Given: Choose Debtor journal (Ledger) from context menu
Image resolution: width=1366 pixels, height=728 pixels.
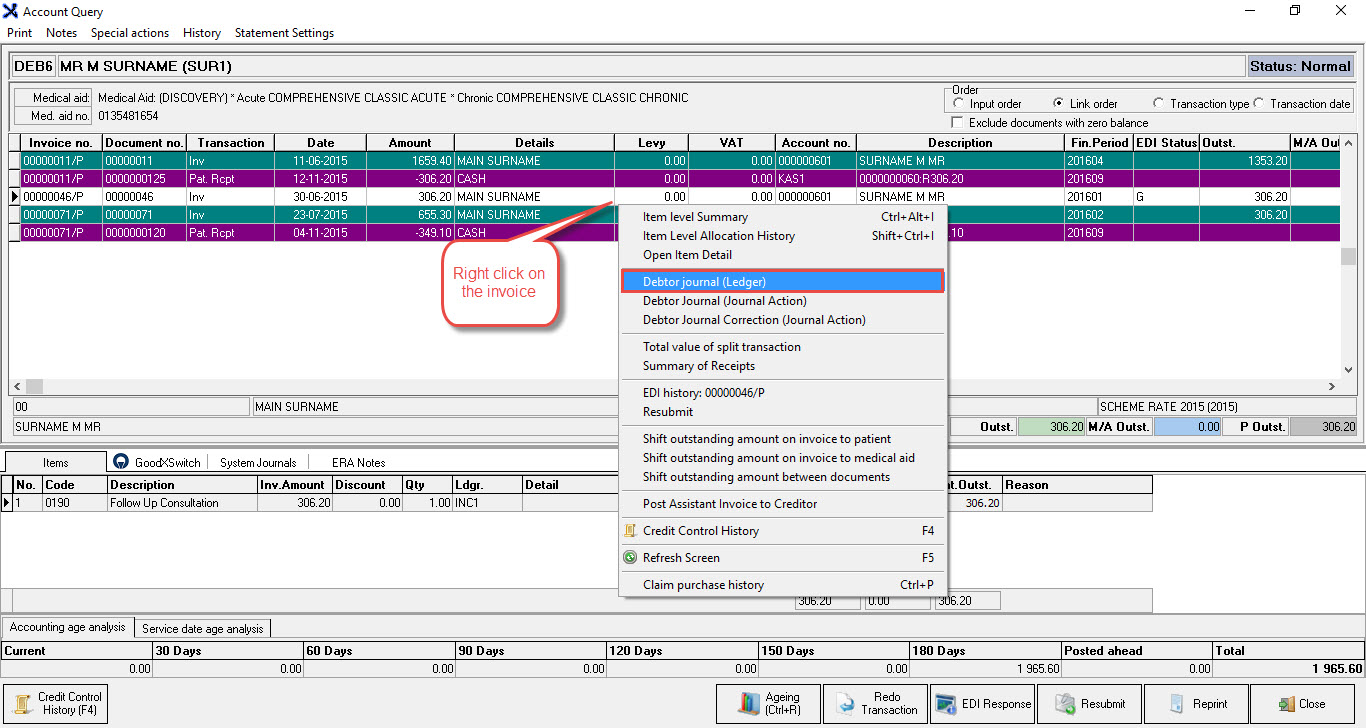Looking at the screenshot, I should pyautogui.click(x=782, y=282).
